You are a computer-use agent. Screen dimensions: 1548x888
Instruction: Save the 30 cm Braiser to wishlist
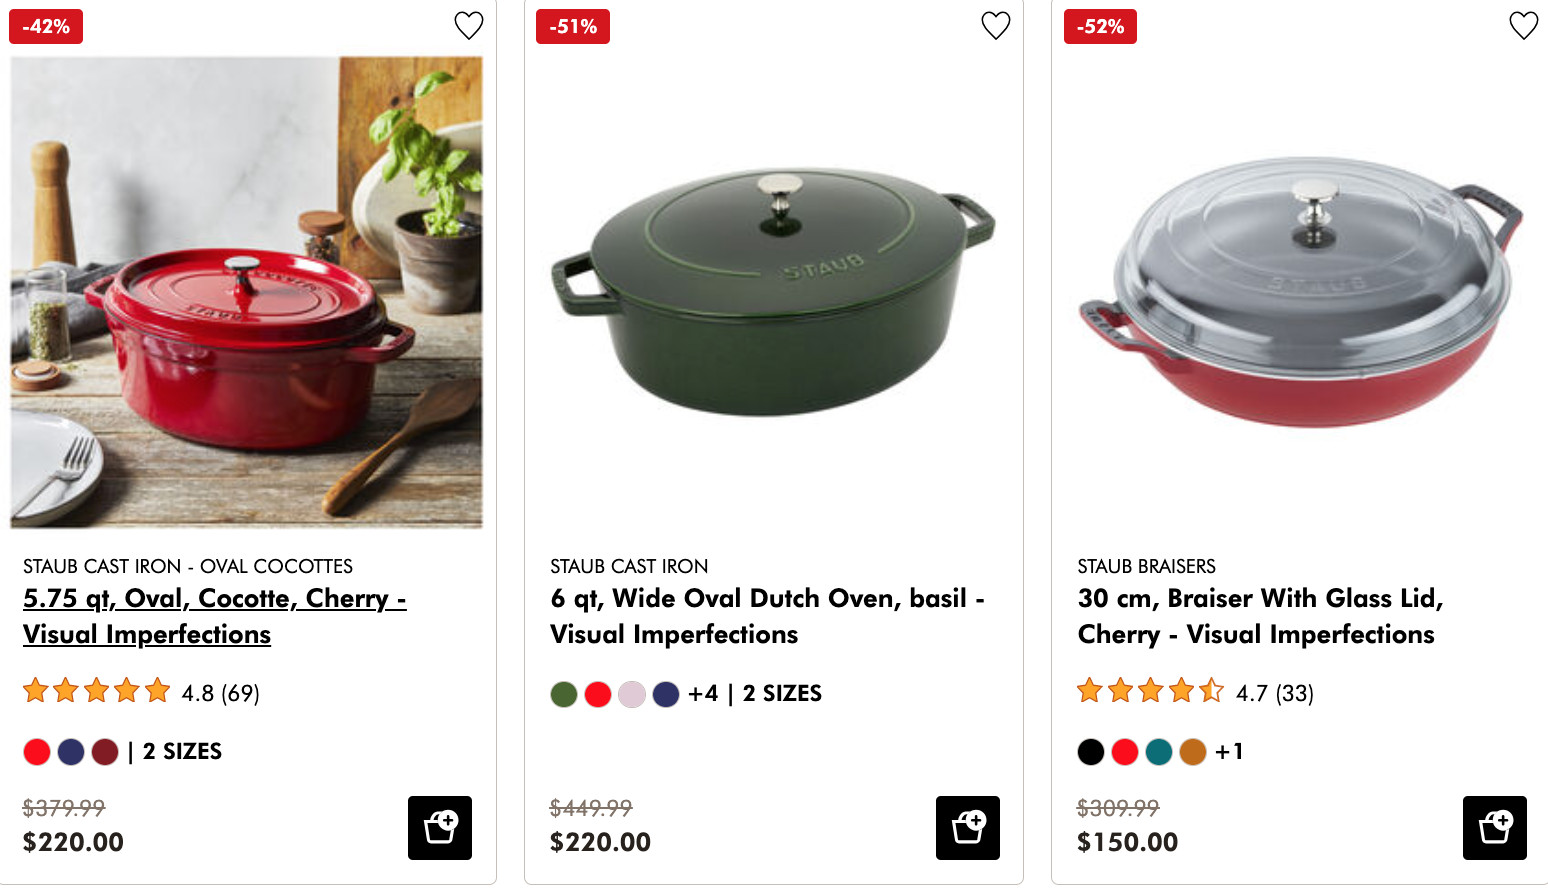[x=1523, y=25]
